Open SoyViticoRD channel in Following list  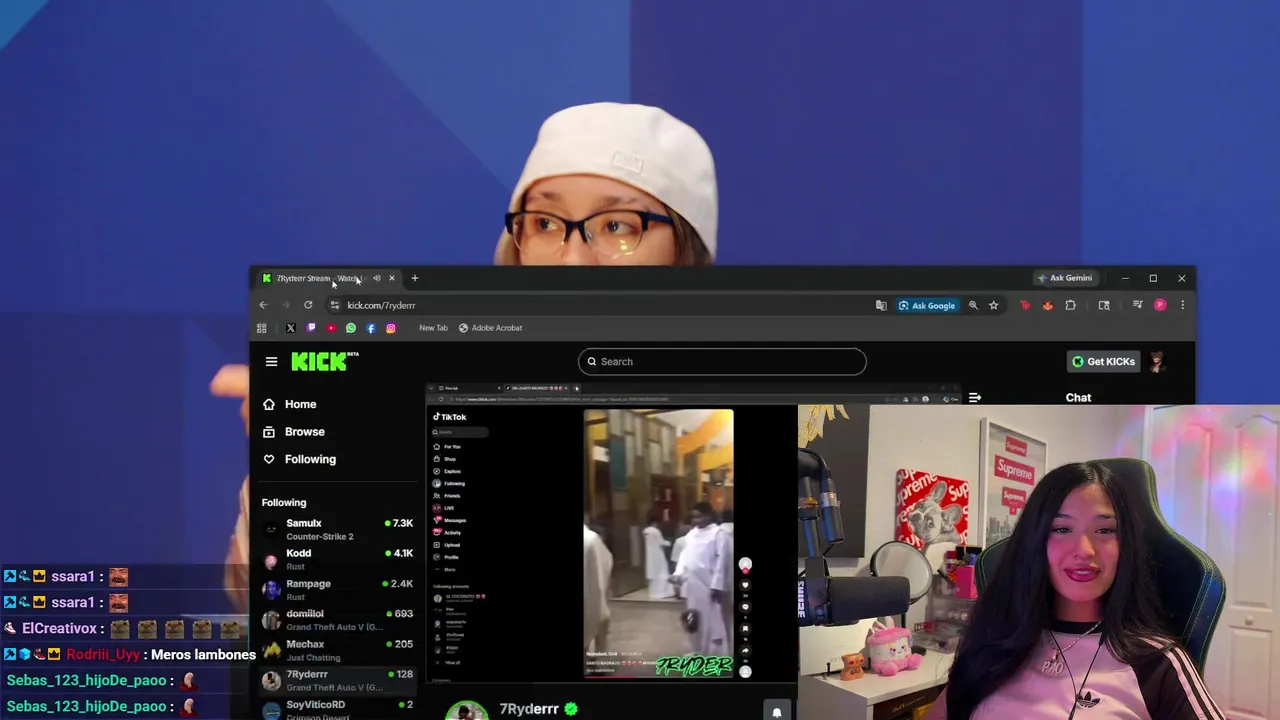coord(338,708)
